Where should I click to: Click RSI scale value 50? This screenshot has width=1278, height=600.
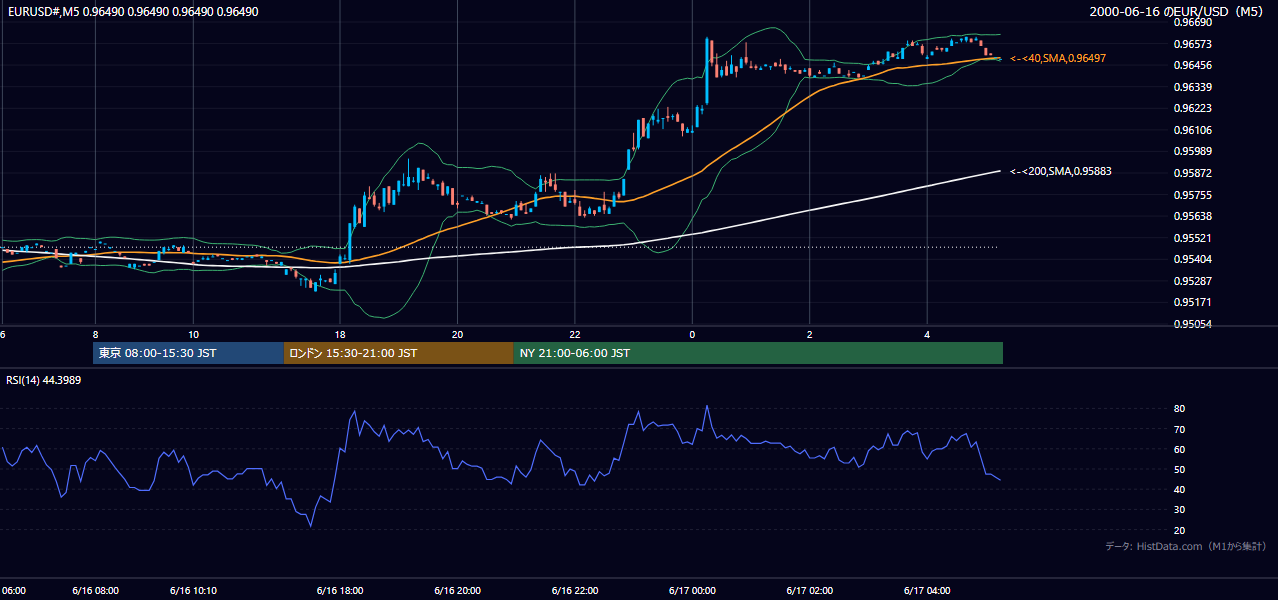coord(1179,469)
